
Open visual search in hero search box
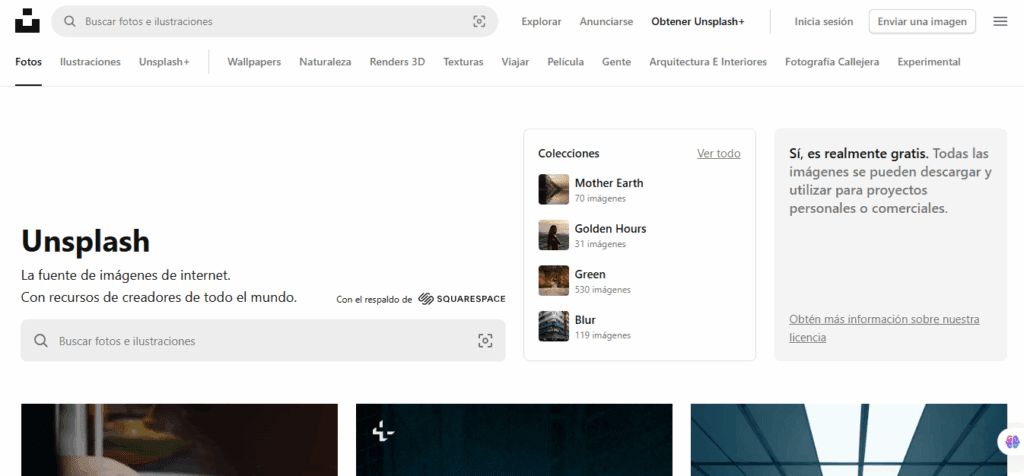pos(485,341)
